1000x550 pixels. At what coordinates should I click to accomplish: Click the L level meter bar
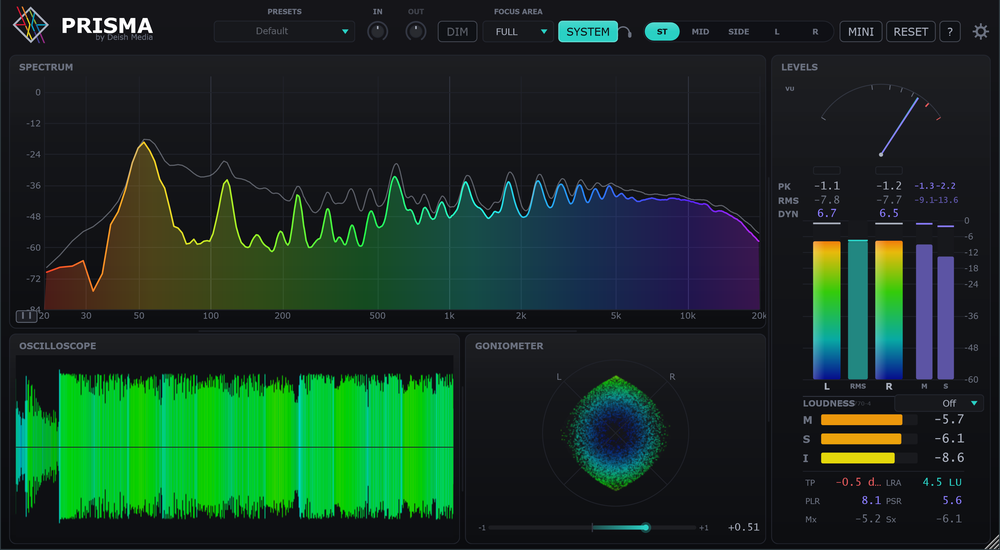click(827, 310)
